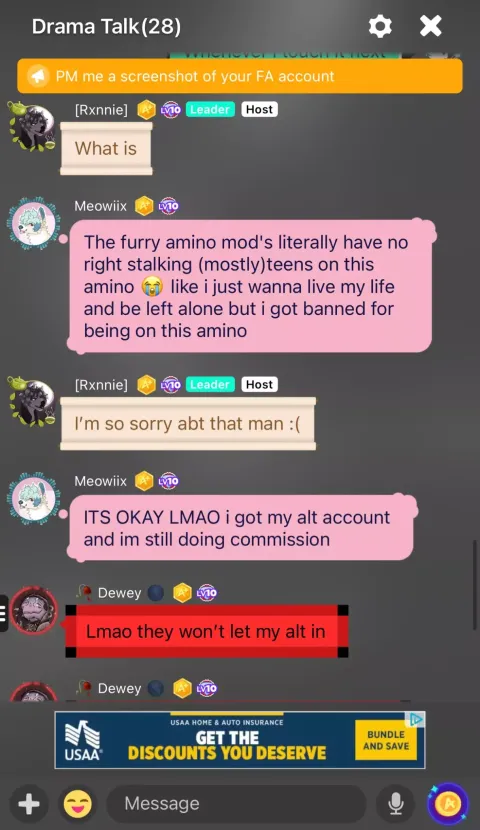Tap the Message input field
This screenshot has height=830, width=480.
pos(237,804)
